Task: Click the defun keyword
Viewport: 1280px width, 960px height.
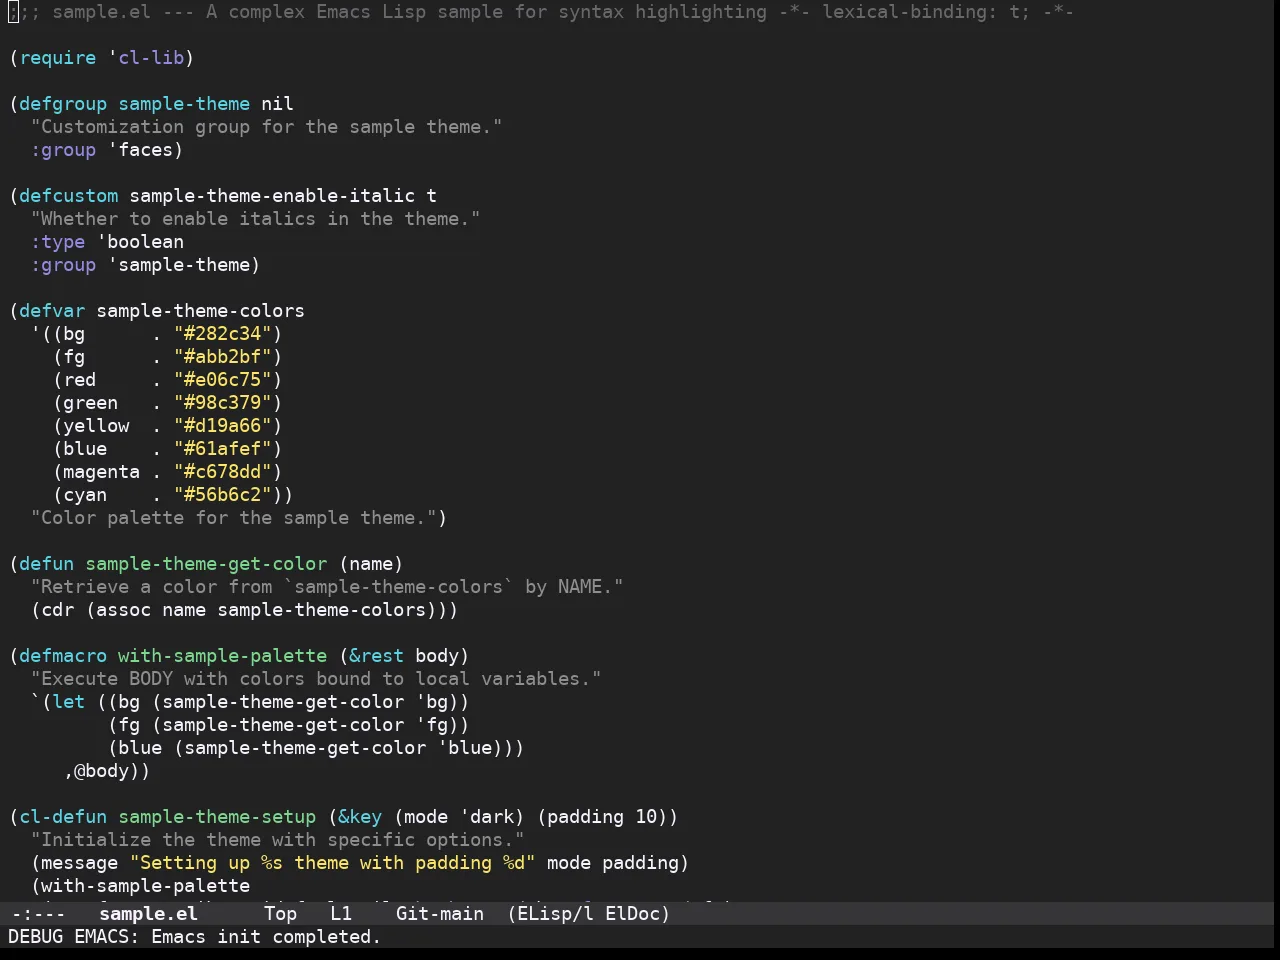Action: [x=47, y=564]
